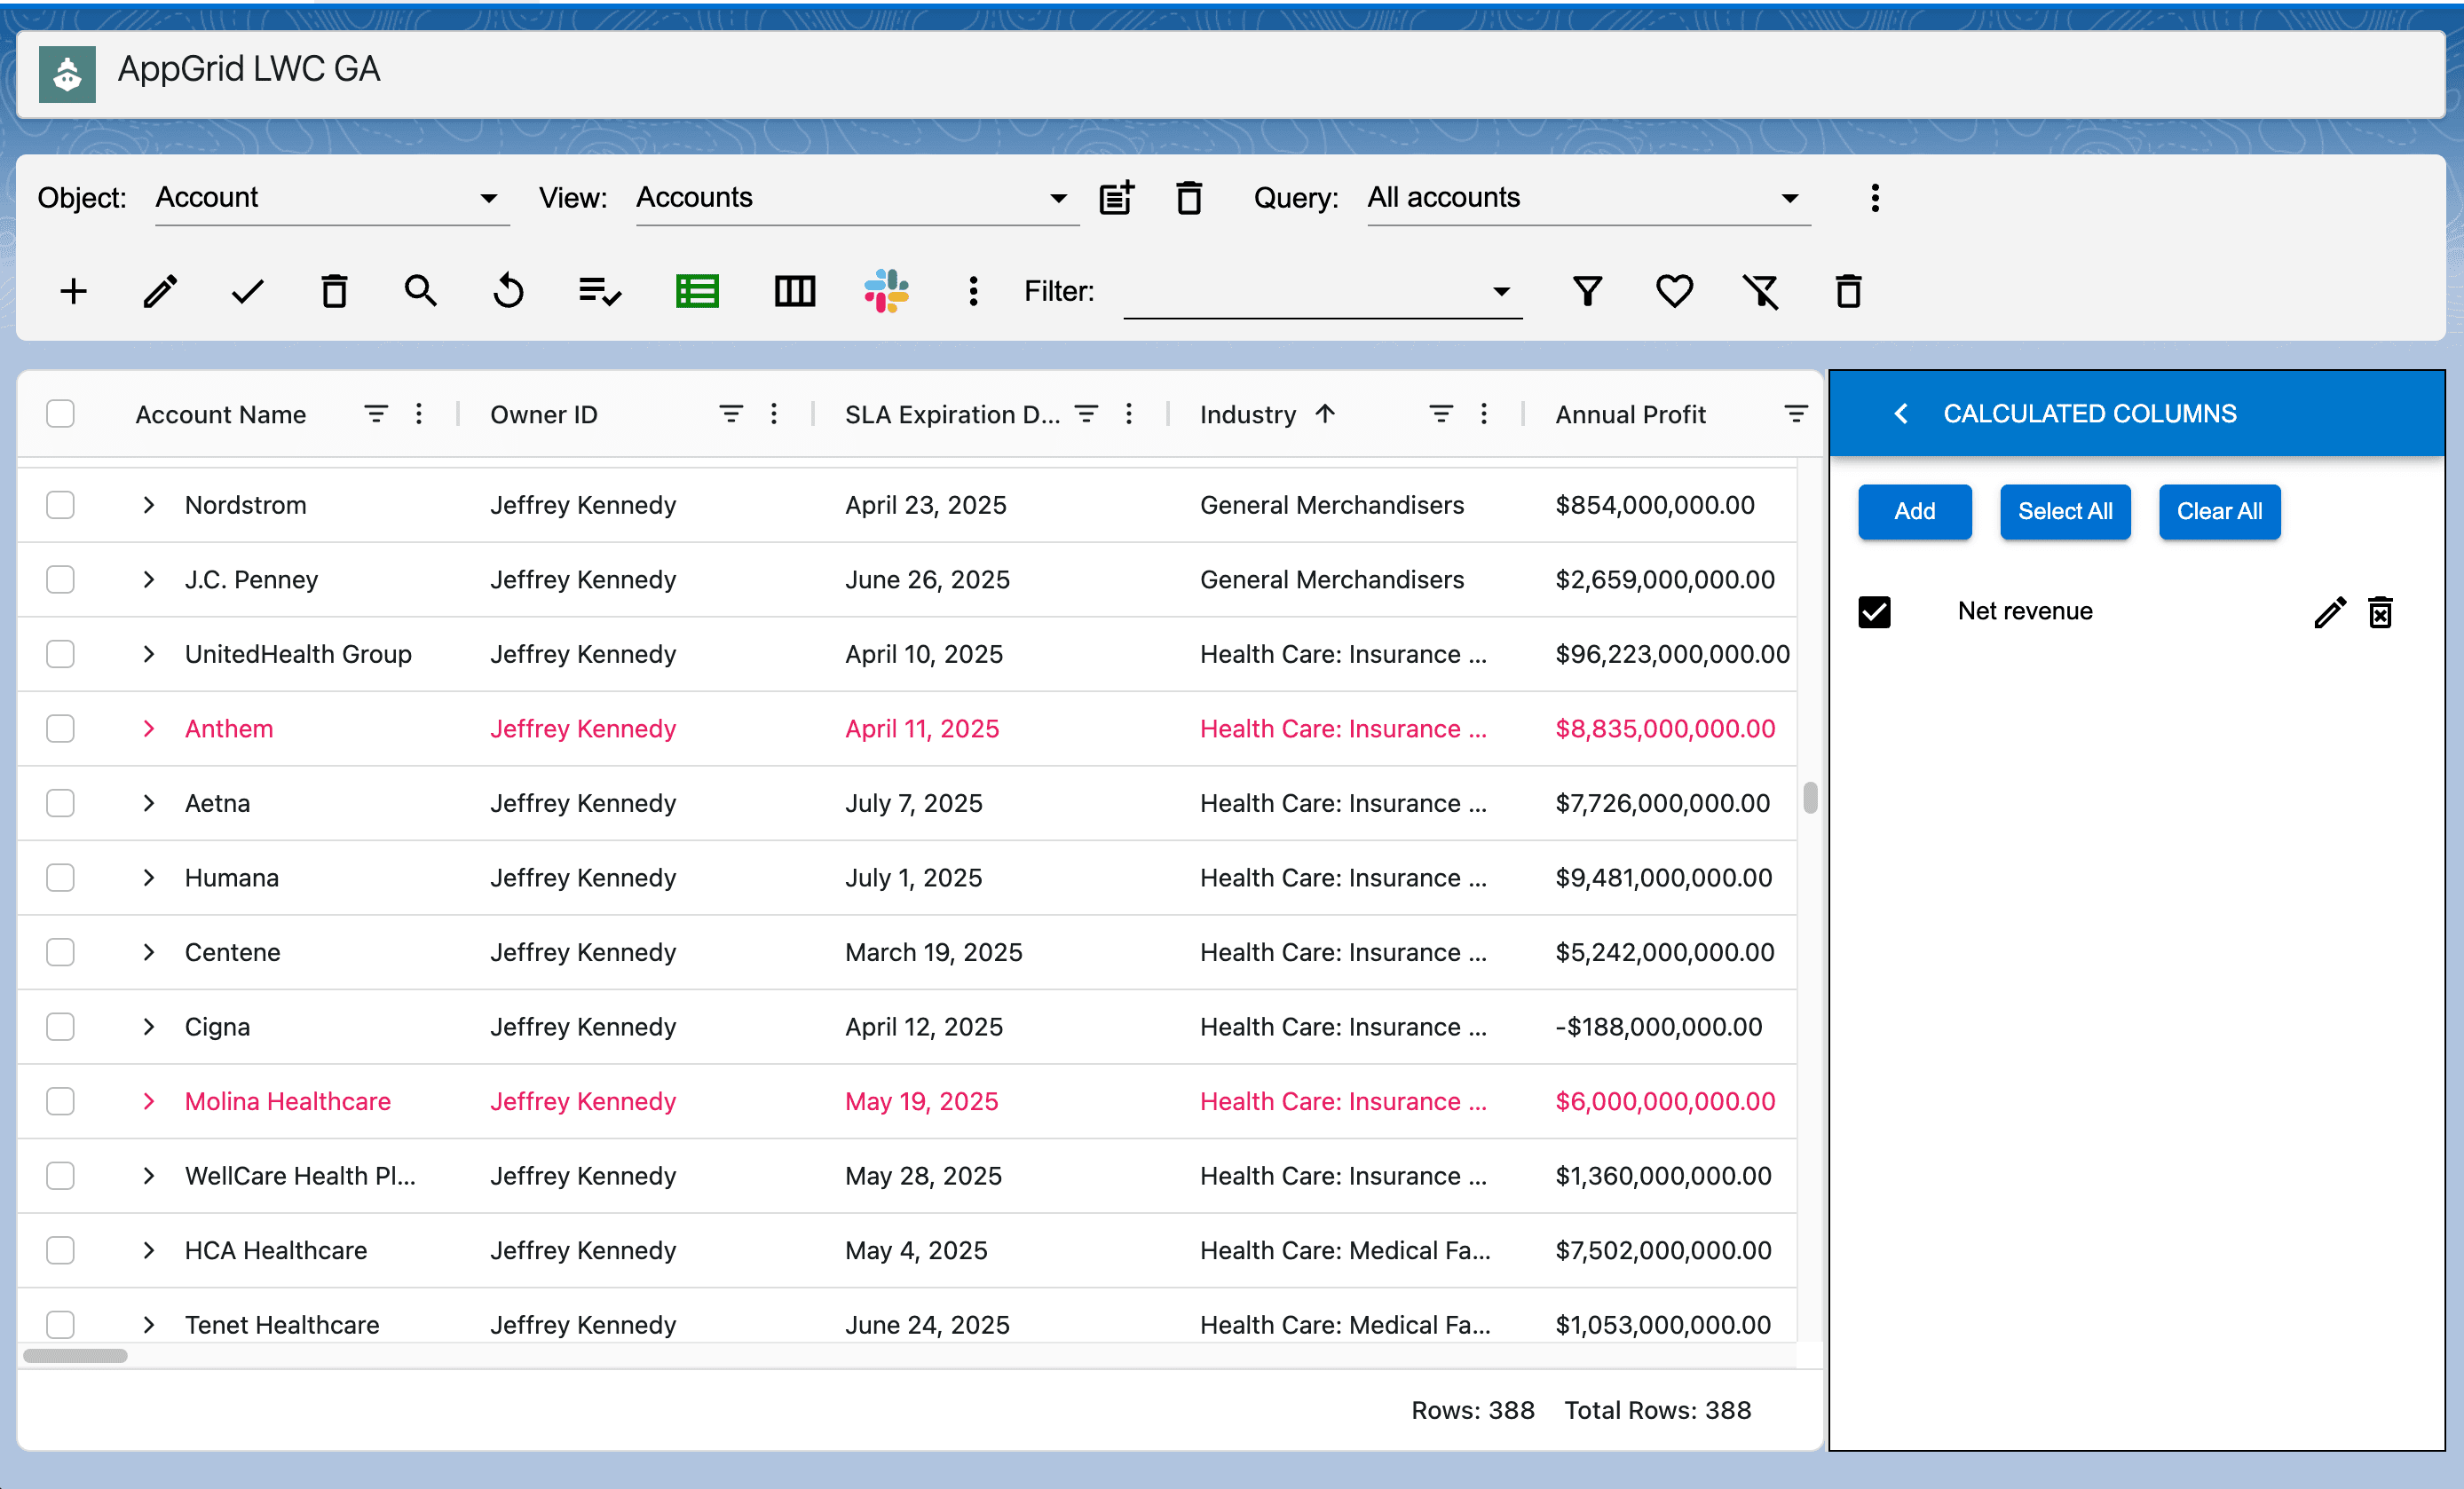Open the Account Name column options menu

point(419,414)
